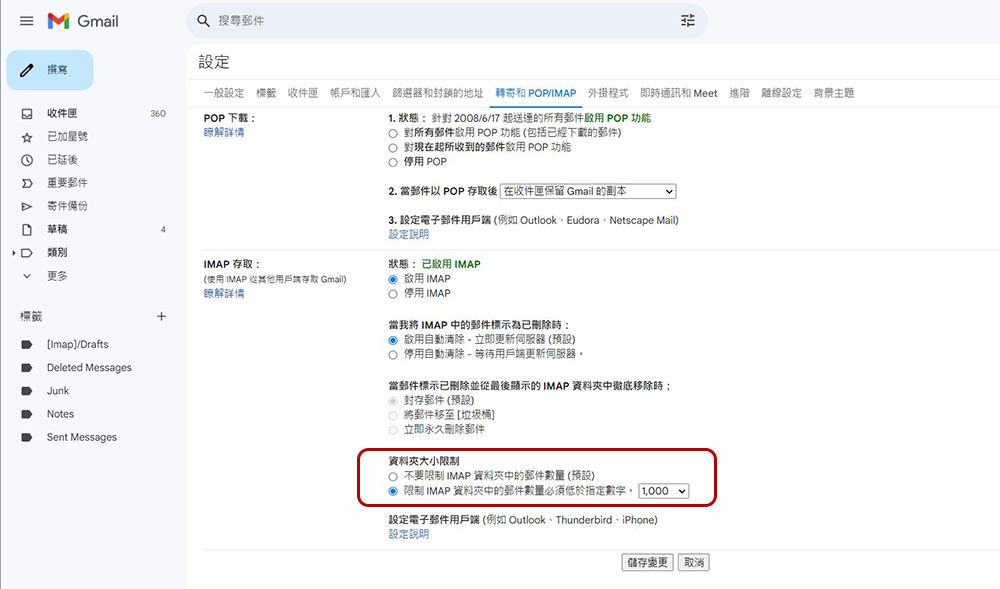This screenshot has width=1000, height=589.
Task: Click the search magnifier icon
Action: click(203, 21)
